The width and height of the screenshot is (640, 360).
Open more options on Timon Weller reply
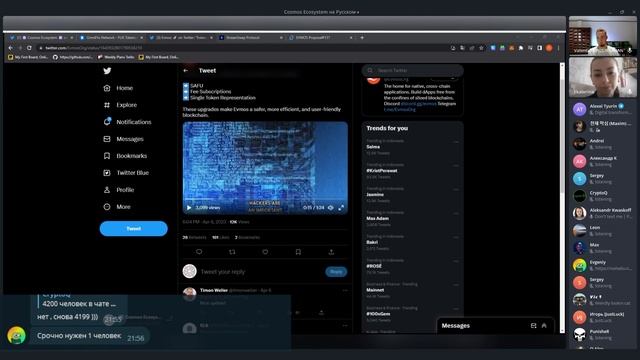[x=345, y=291]
